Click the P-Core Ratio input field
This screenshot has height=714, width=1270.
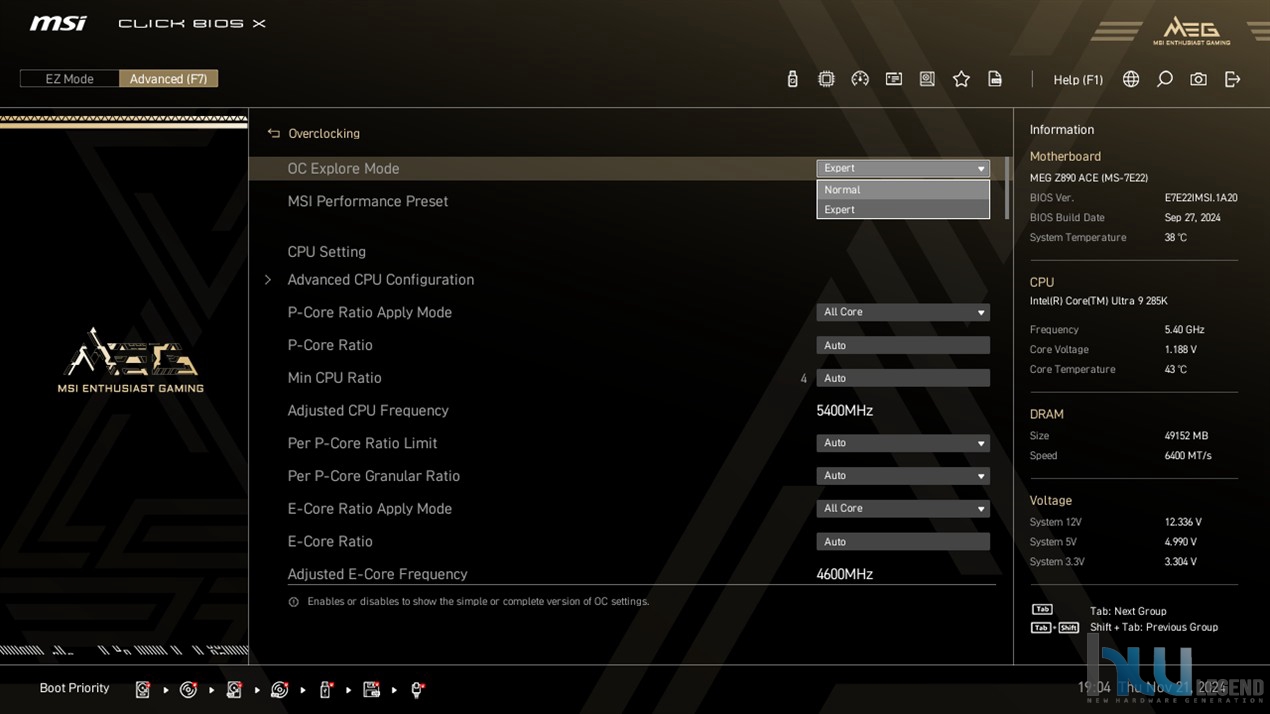click(x=903, y=345)
